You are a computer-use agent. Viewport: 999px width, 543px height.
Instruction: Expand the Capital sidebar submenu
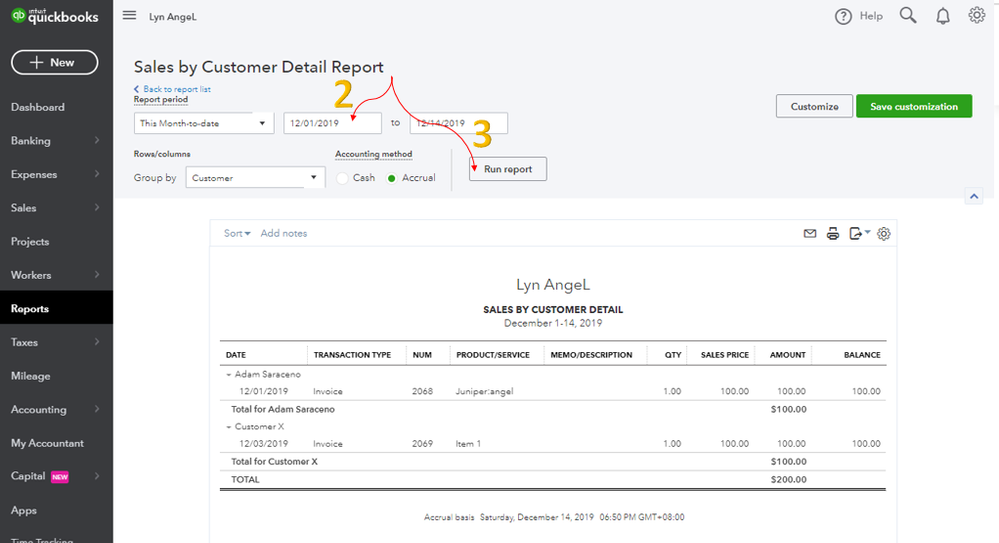[x=97, y=476]
